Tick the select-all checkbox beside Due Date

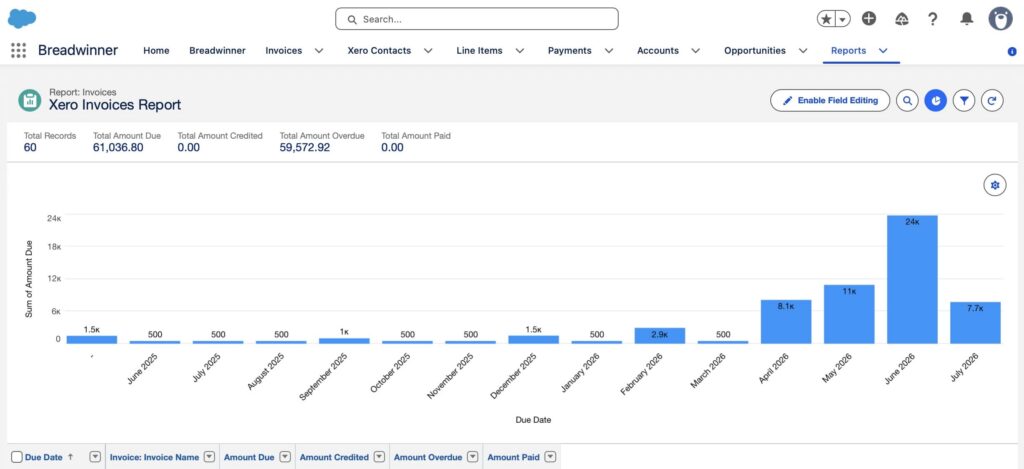coord(17,457)
